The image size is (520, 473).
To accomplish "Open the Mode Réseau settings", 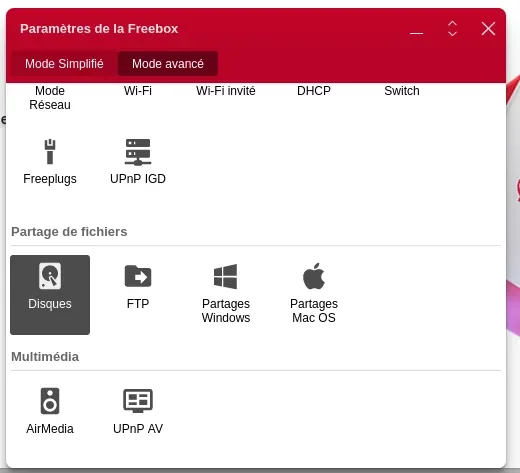I will tap(50, 98).
